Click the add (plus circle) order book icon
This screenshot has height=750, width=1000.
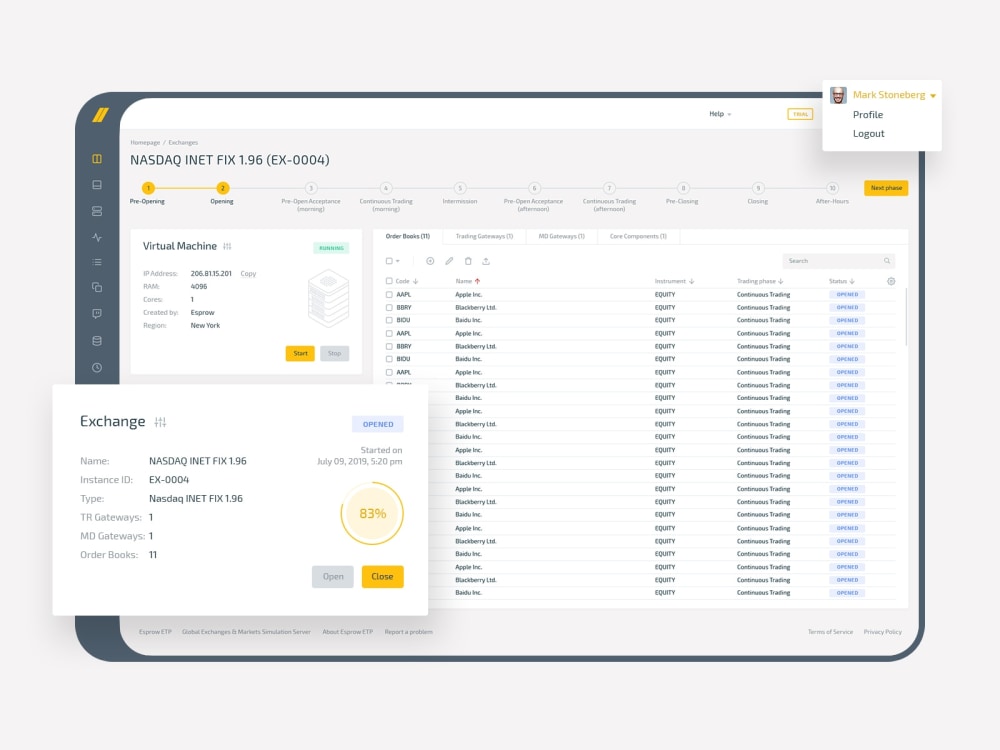430,261
